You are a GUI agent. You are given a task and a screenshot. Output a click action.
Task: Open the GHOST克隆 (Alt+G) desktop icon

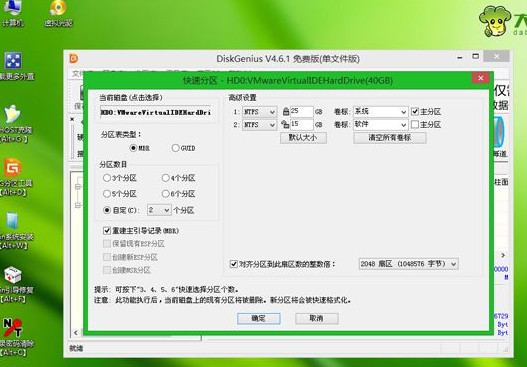(x=13, y=124)
